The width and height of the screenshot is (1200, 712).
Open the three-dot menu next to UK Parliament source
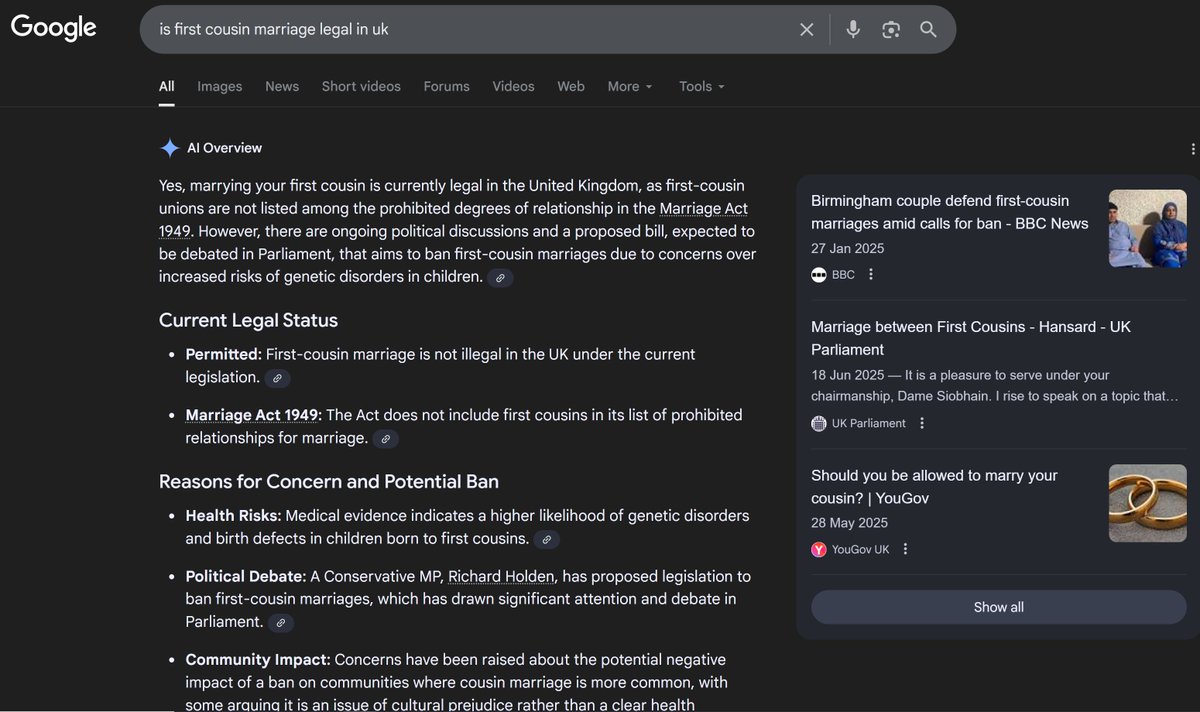pos(922,423)
